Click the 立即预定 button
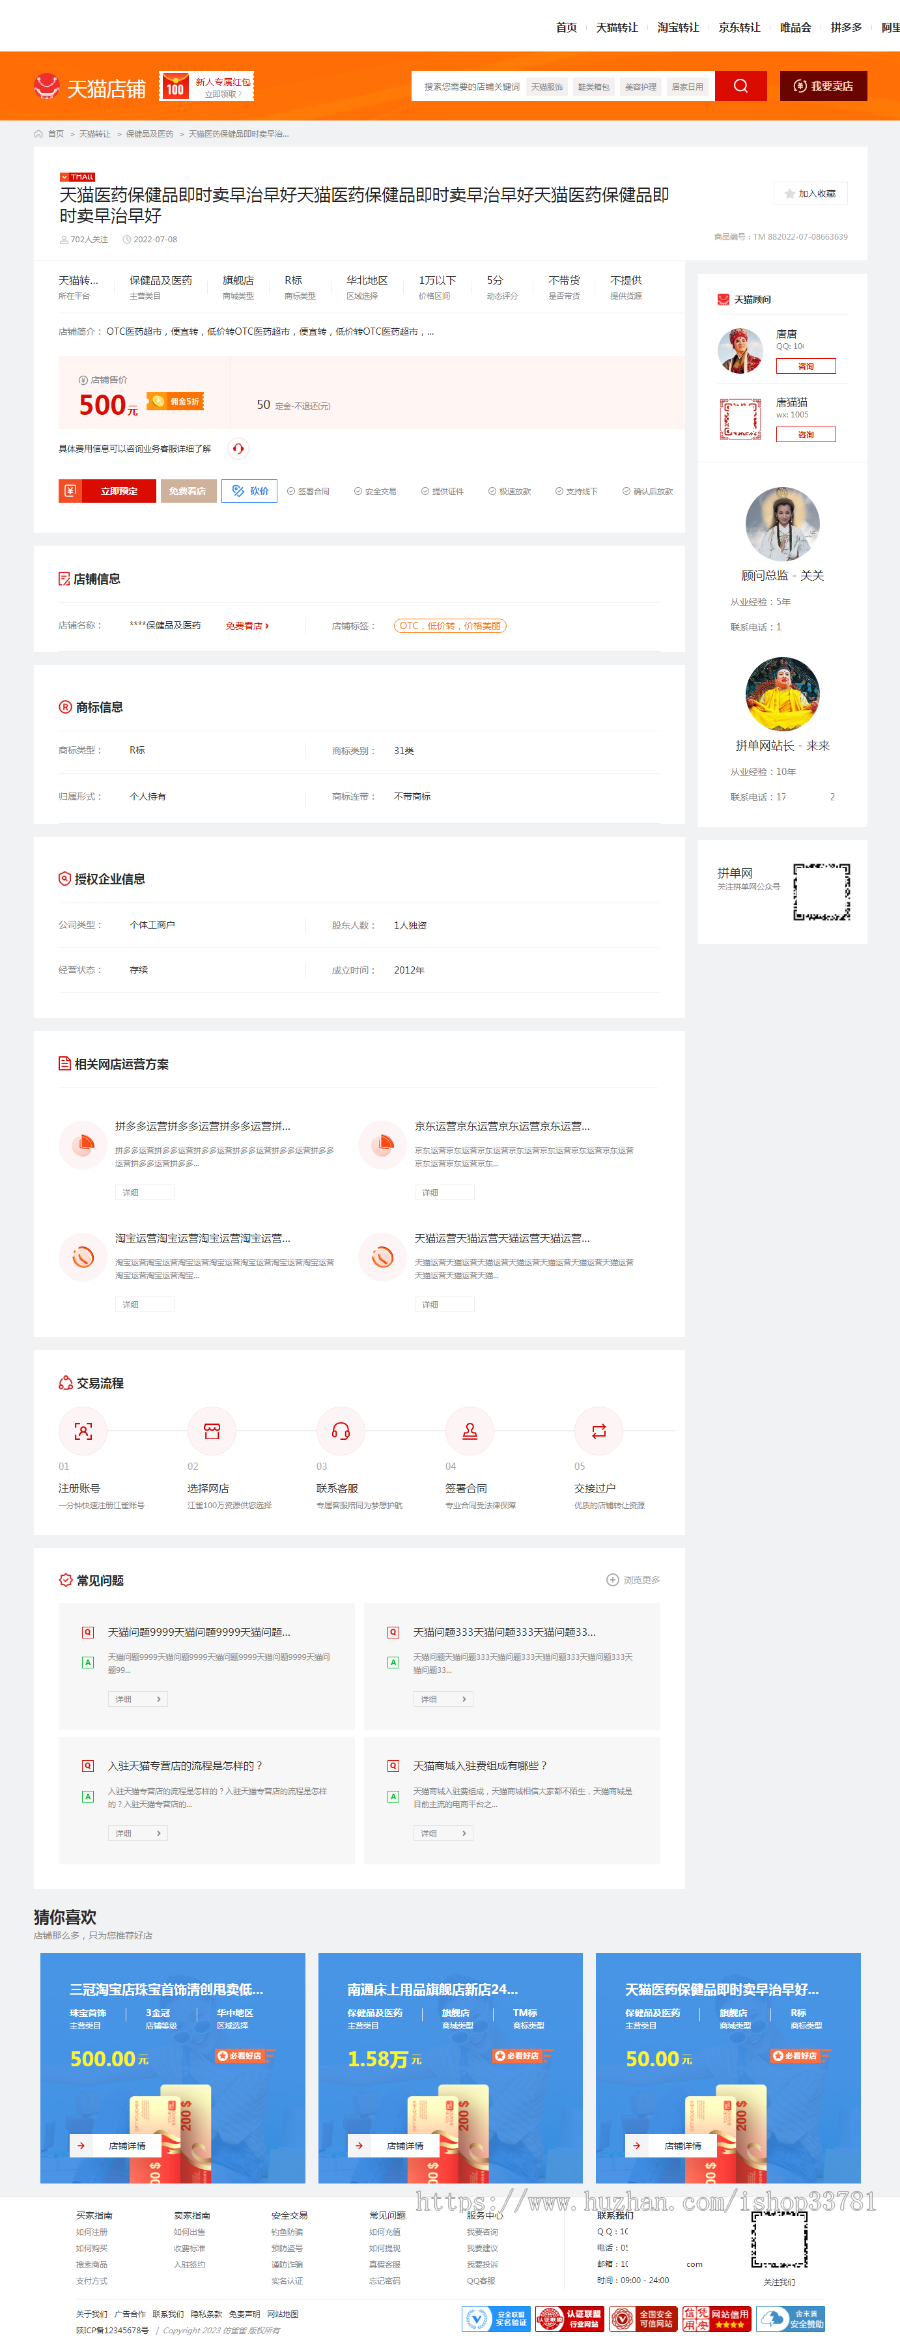This screenshot has width=900, height=2345. click(107, 491)
